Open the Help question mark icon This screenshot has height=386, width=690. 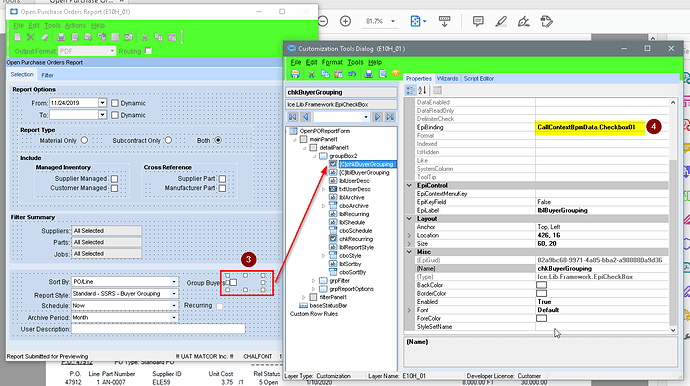pyautogui.click(x=396, y=74)
